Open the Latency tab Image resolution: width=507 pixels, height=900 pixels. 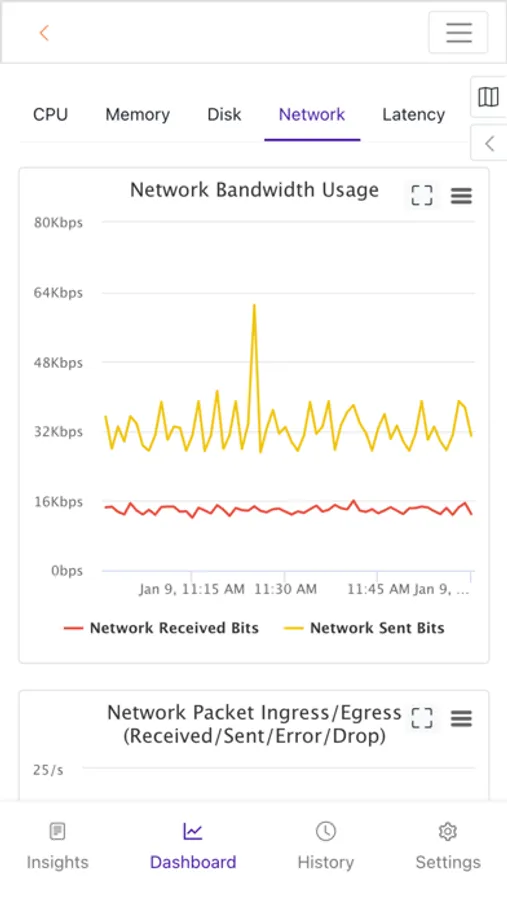click(x=413, y=114)
